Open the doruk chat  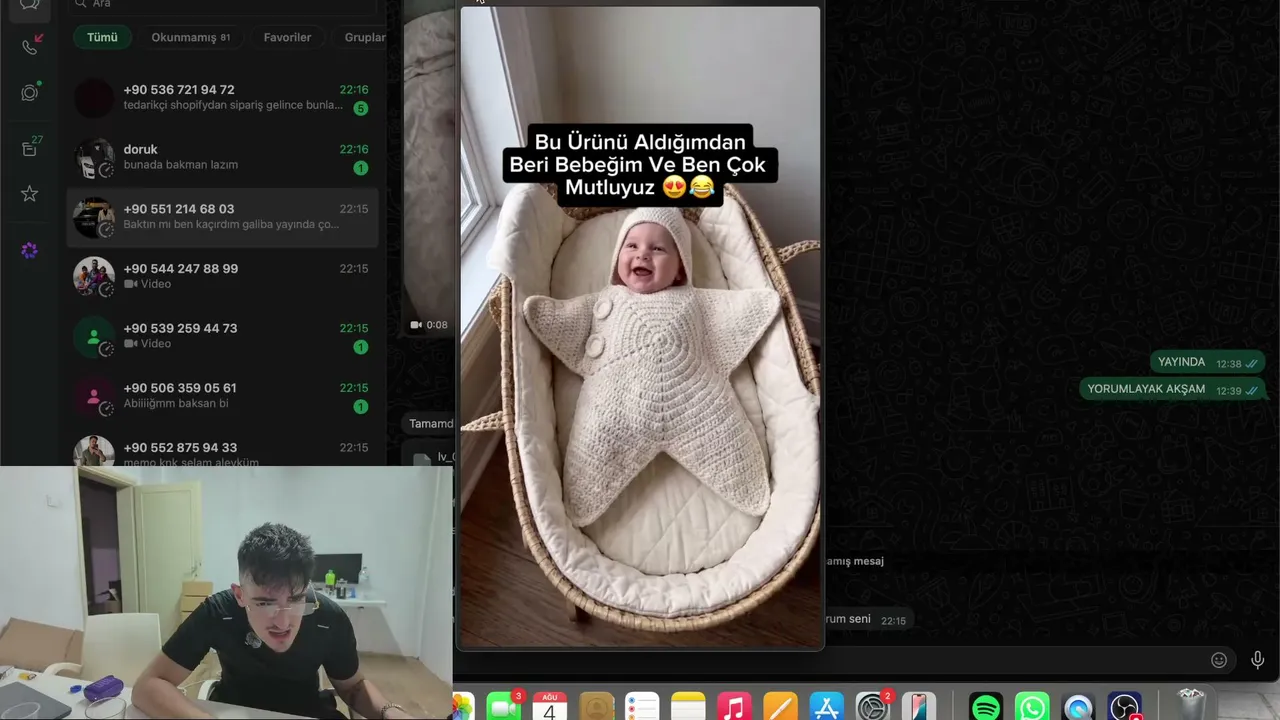coord(222,158)
